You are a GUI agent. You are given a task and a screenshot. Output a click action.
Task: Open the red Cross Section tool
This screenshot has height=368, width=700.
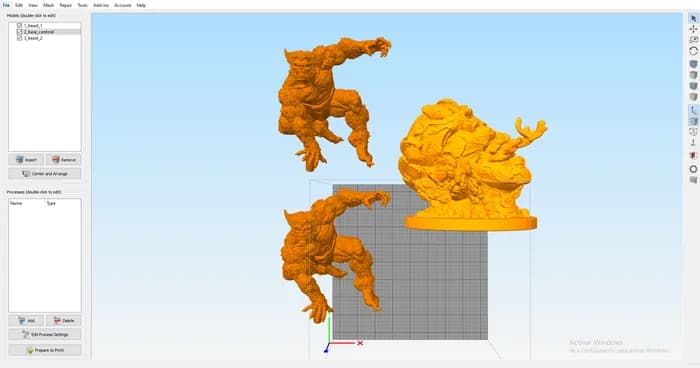[693, 156]
